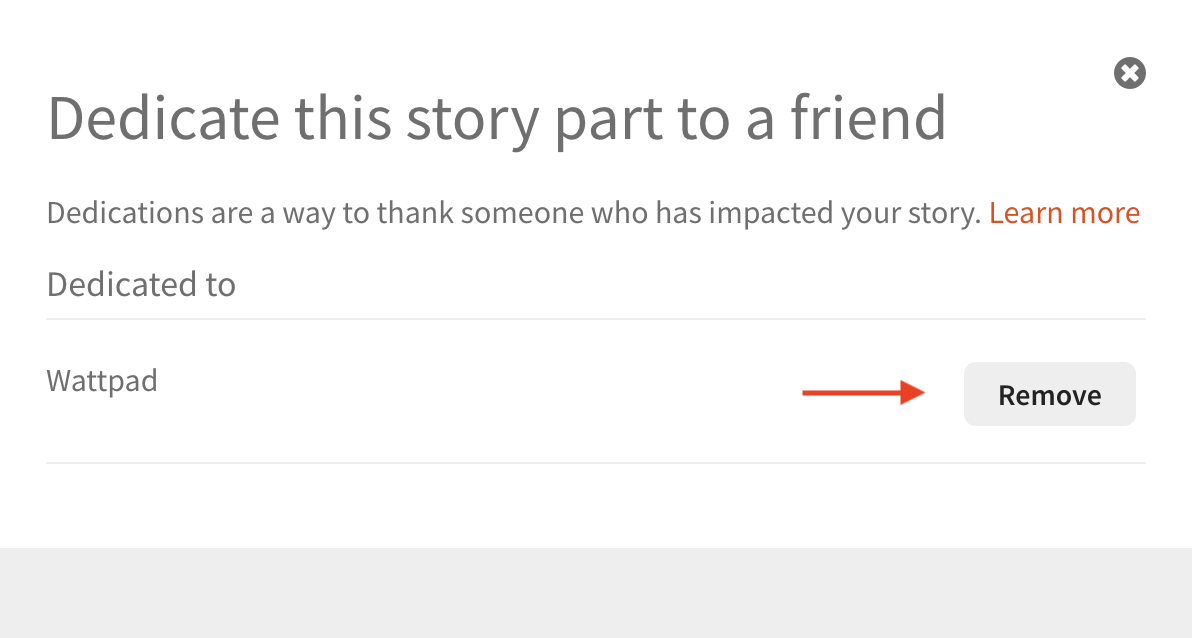Click the 'Dedicated to' section label
This screenshot has height=638, width=1192.
(141, 284)
